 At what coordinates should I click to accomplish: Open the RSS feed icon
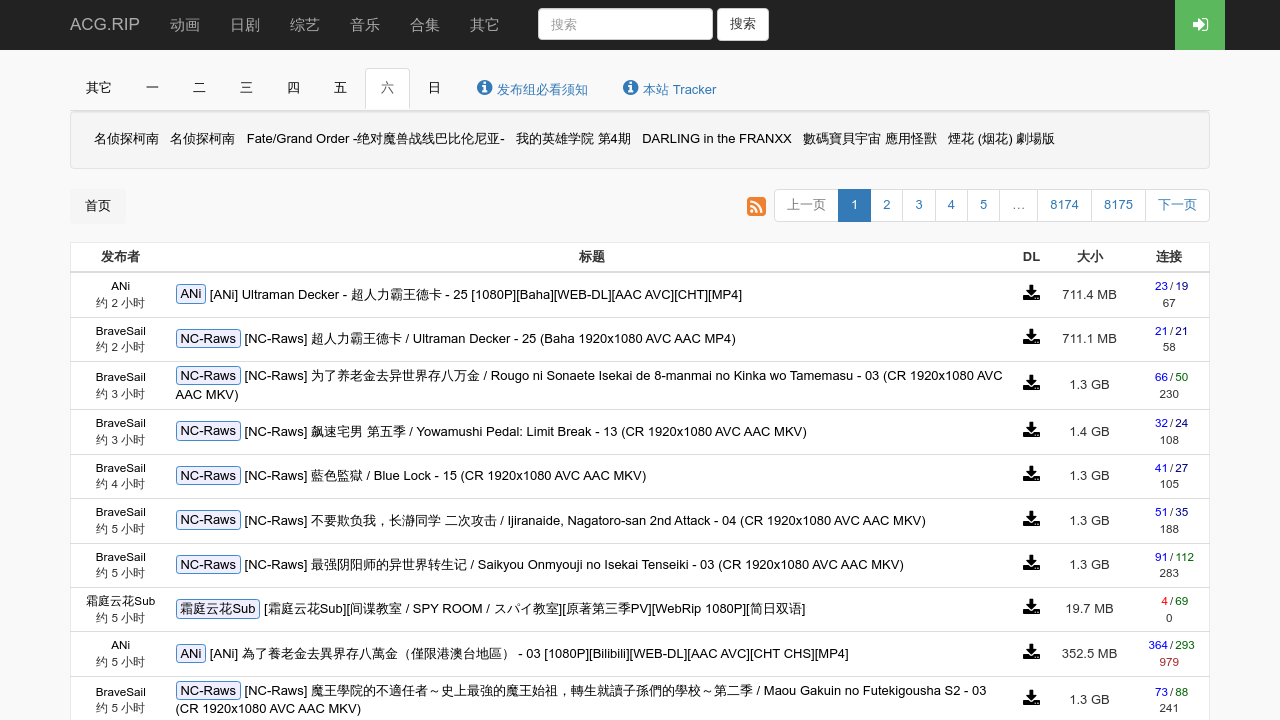(x=756, y=206)
